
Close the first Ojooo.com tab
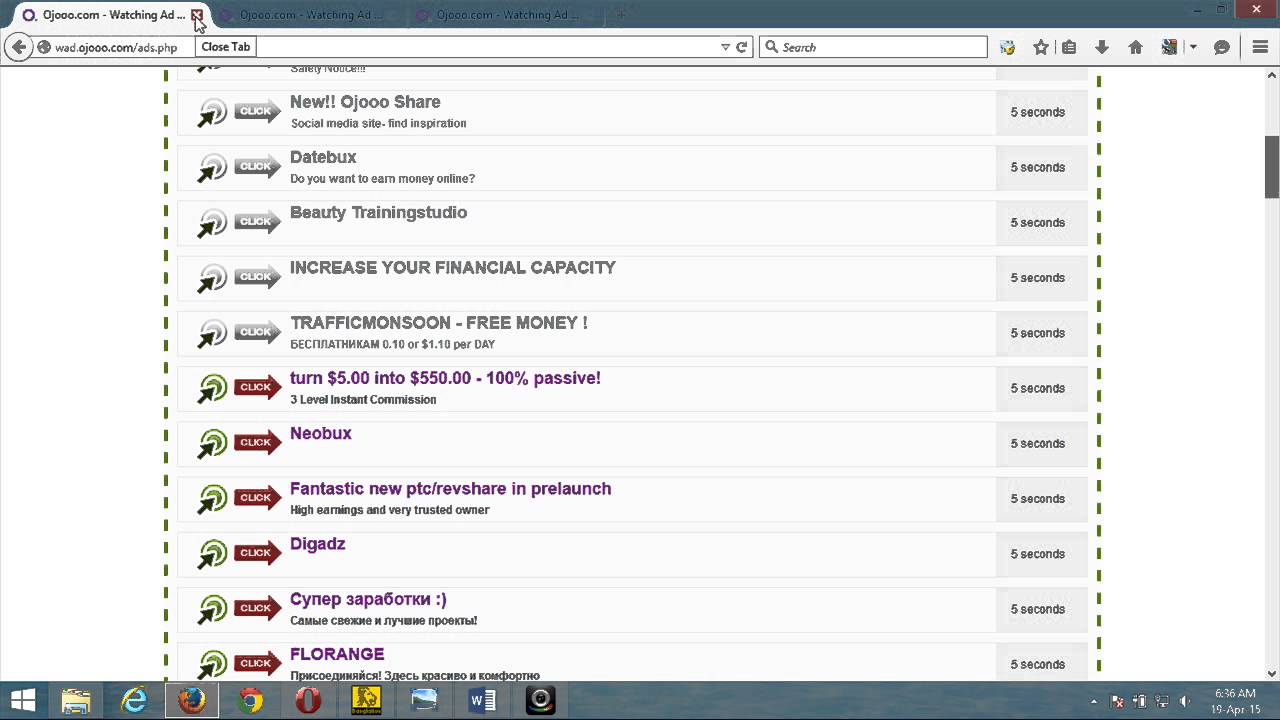[x=197, y=15]
